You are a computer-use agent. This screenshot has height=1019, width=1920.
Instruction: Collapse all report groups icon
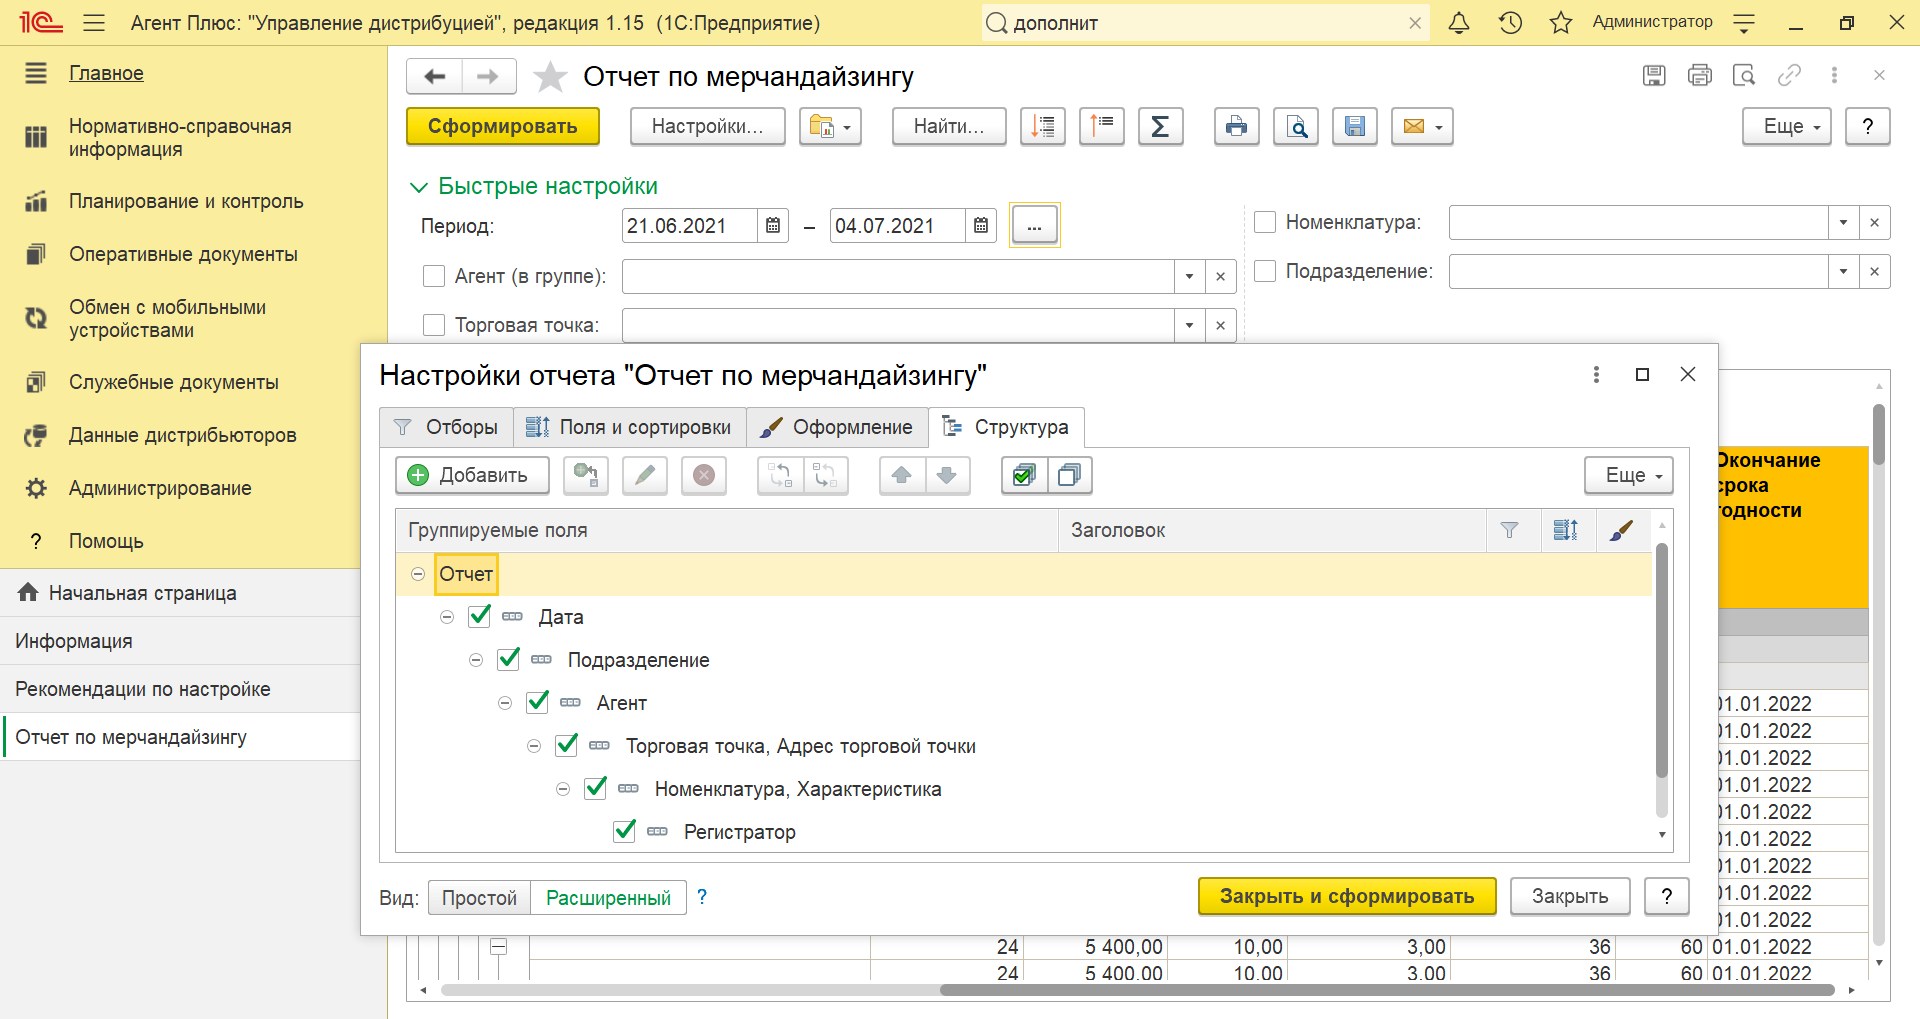(x=1101, y=126)
